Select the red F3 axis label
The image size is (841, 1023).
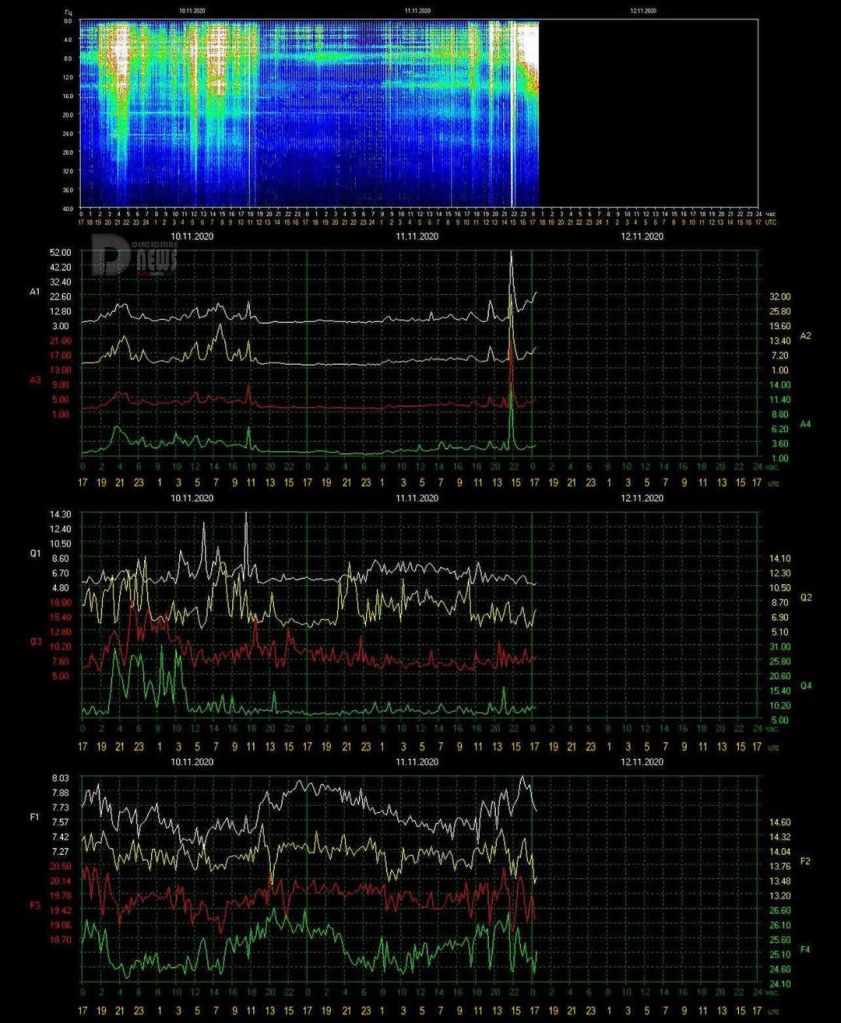click(x=35, y=905)
